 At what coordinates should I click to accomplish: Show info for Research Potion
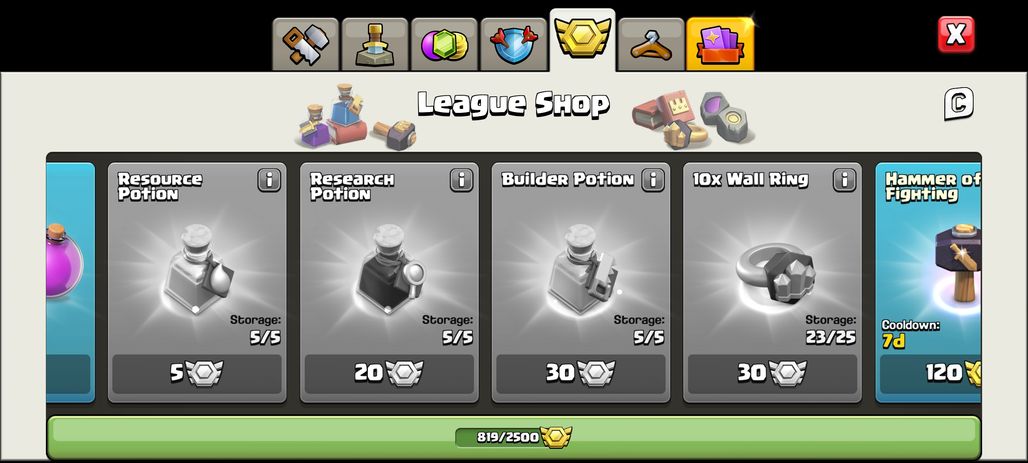coord(461,180)
